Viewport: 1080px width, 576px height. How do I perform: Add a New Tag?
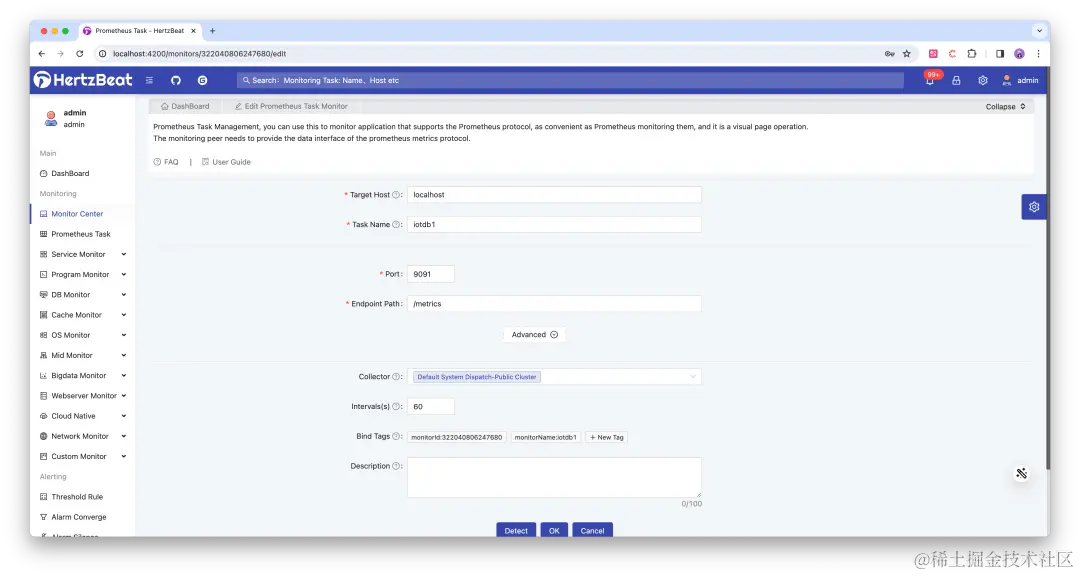[607, 437]
